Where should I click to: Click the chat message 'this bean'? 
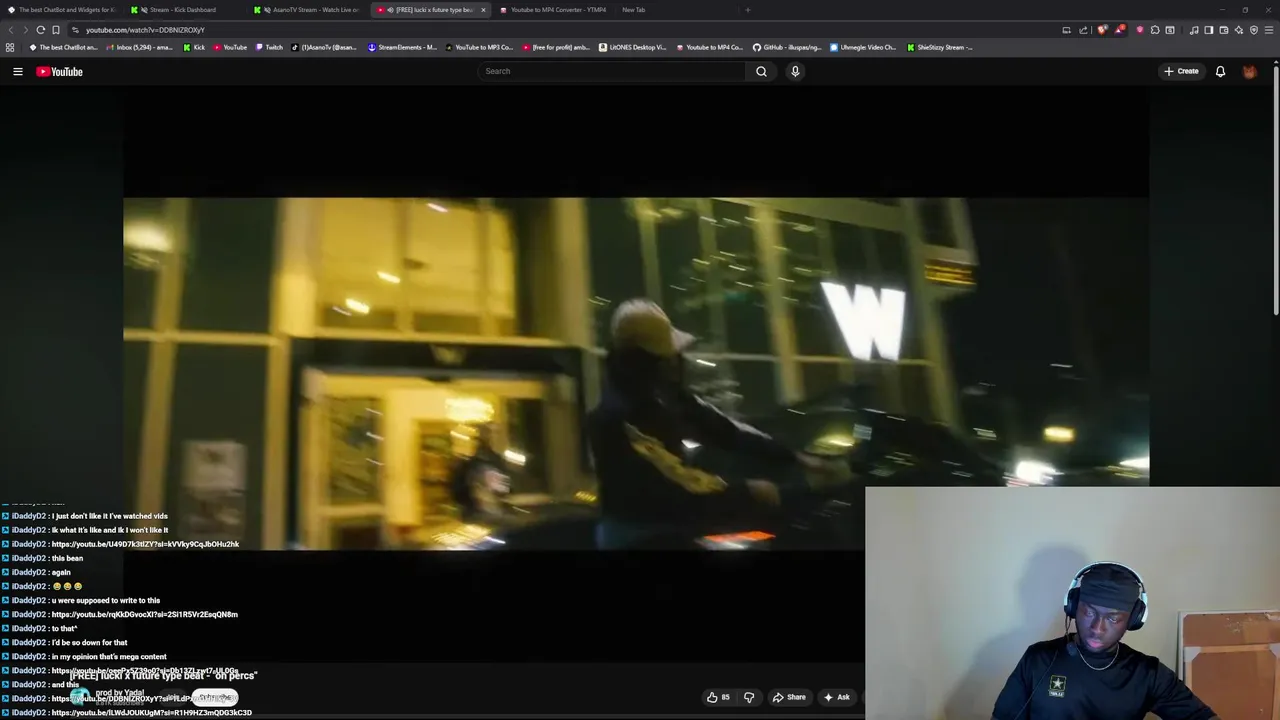click(x=67, y=558)
